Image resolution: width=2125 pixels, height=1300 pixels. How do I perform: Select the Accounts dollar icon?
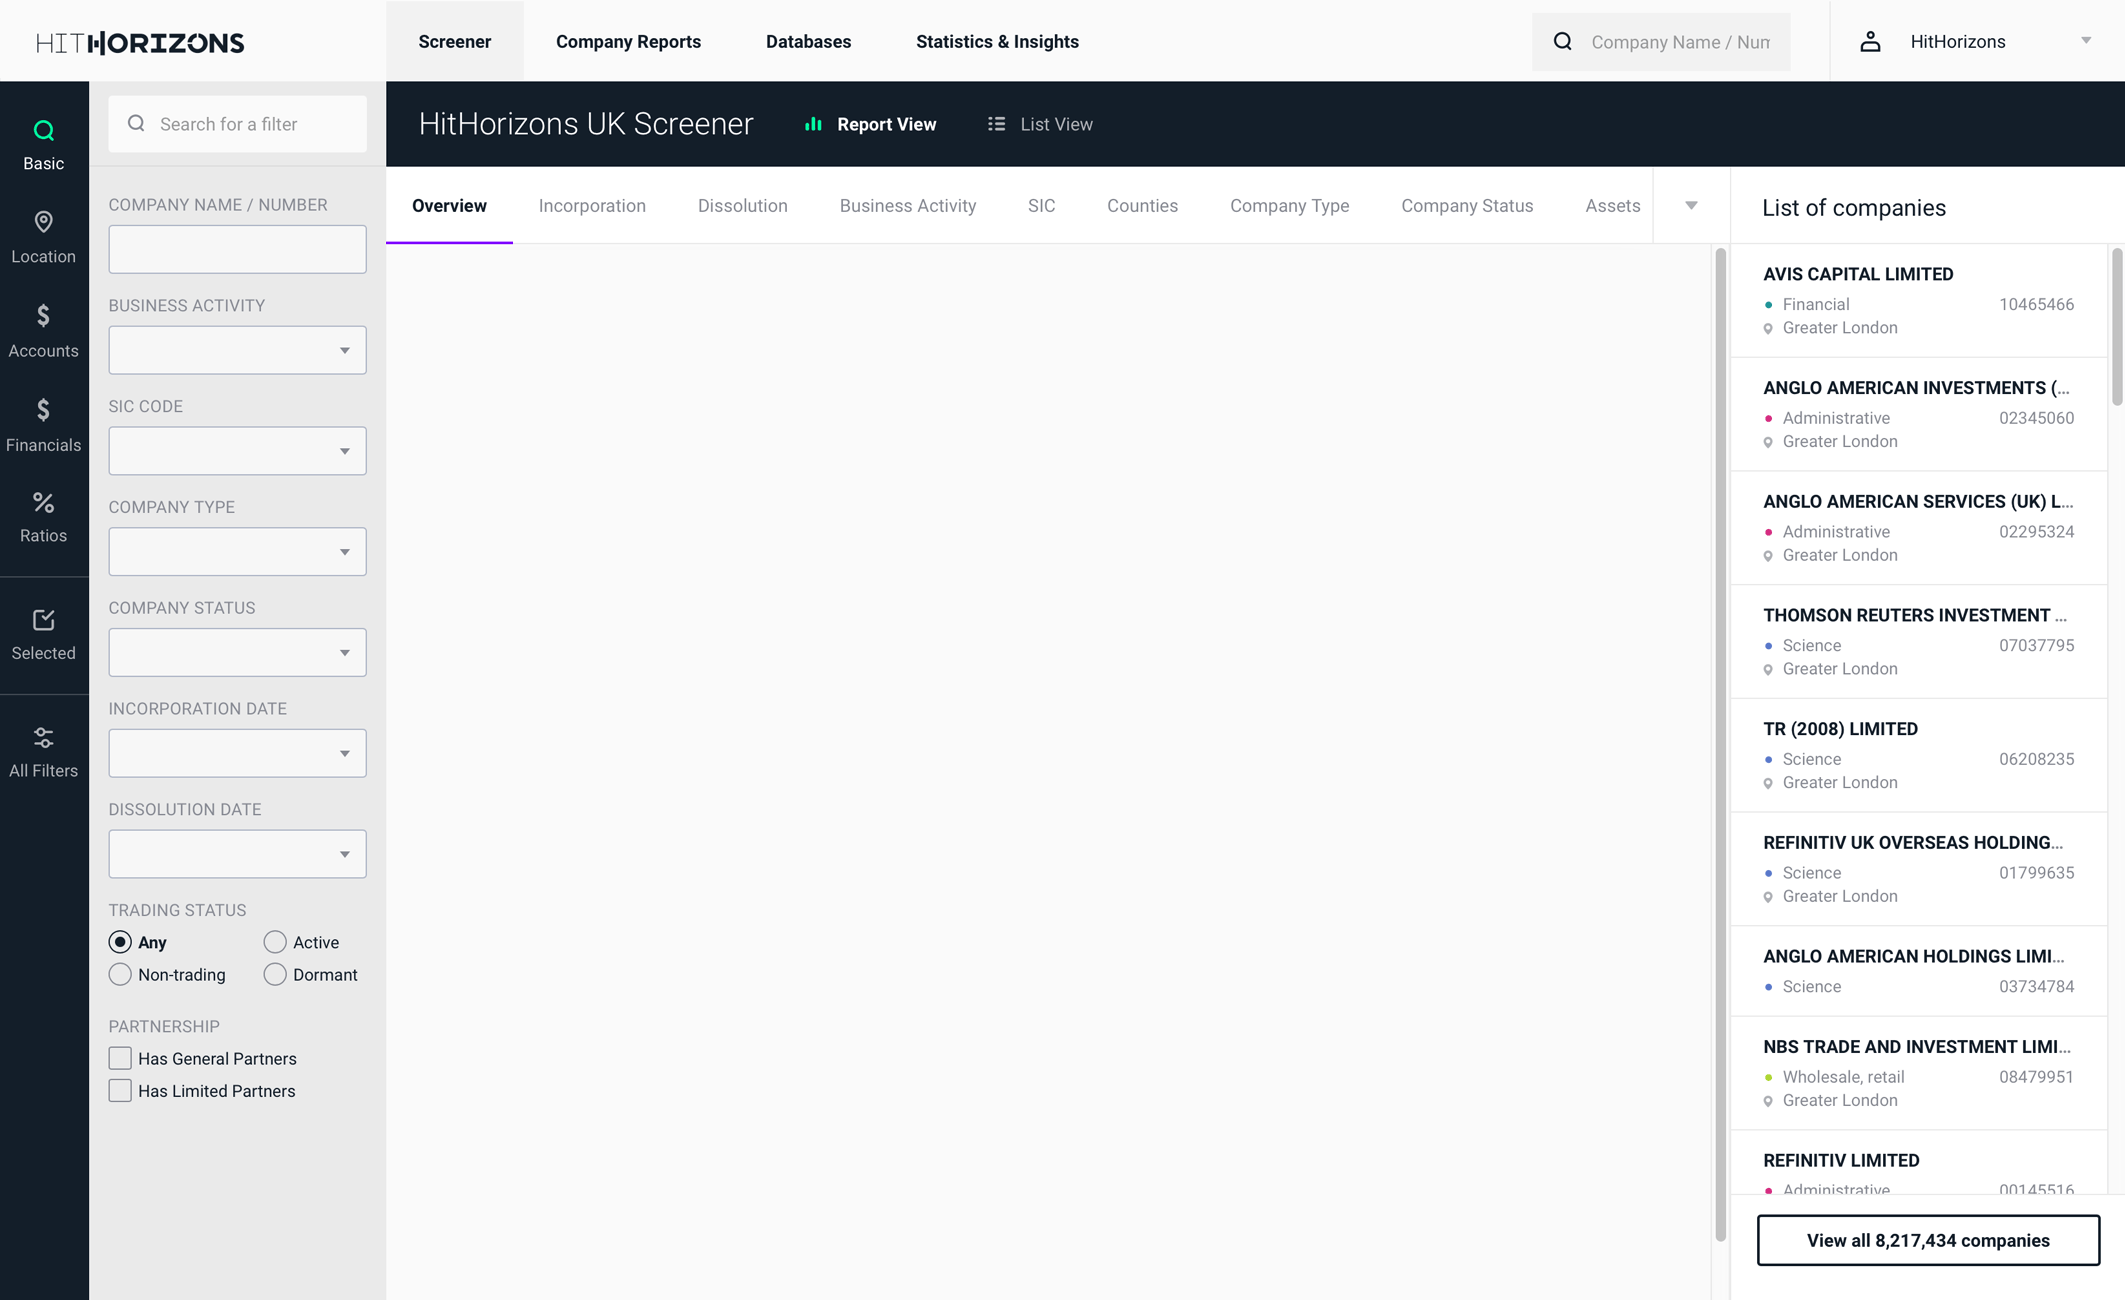(43, 316)
